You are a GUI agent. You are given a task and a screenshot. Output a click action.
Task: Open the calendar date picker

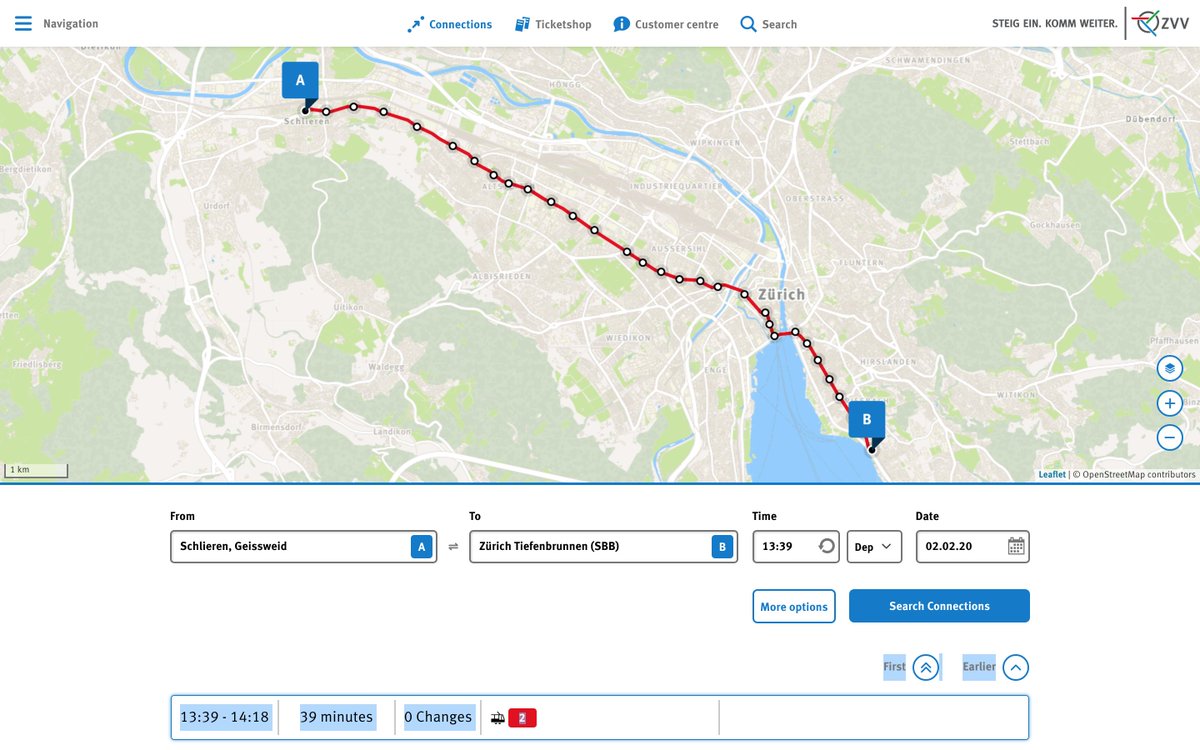tap(1016, 546)
